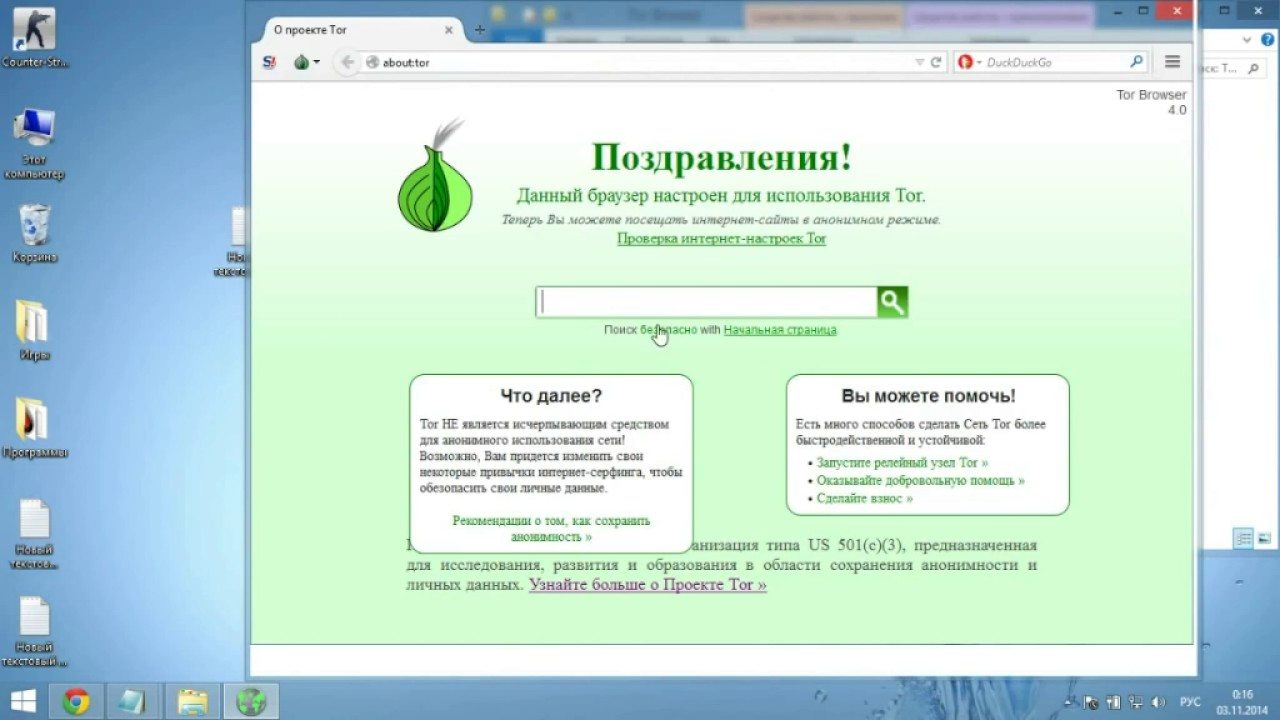Open a new tab with the plus button

pos(479,30)
